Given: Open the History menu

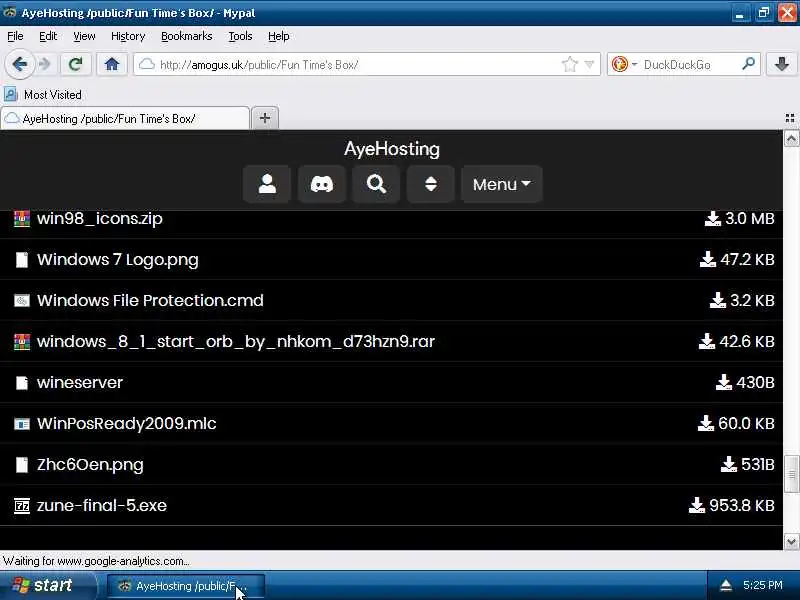Looking at the screenshot, I should (128, 36).
